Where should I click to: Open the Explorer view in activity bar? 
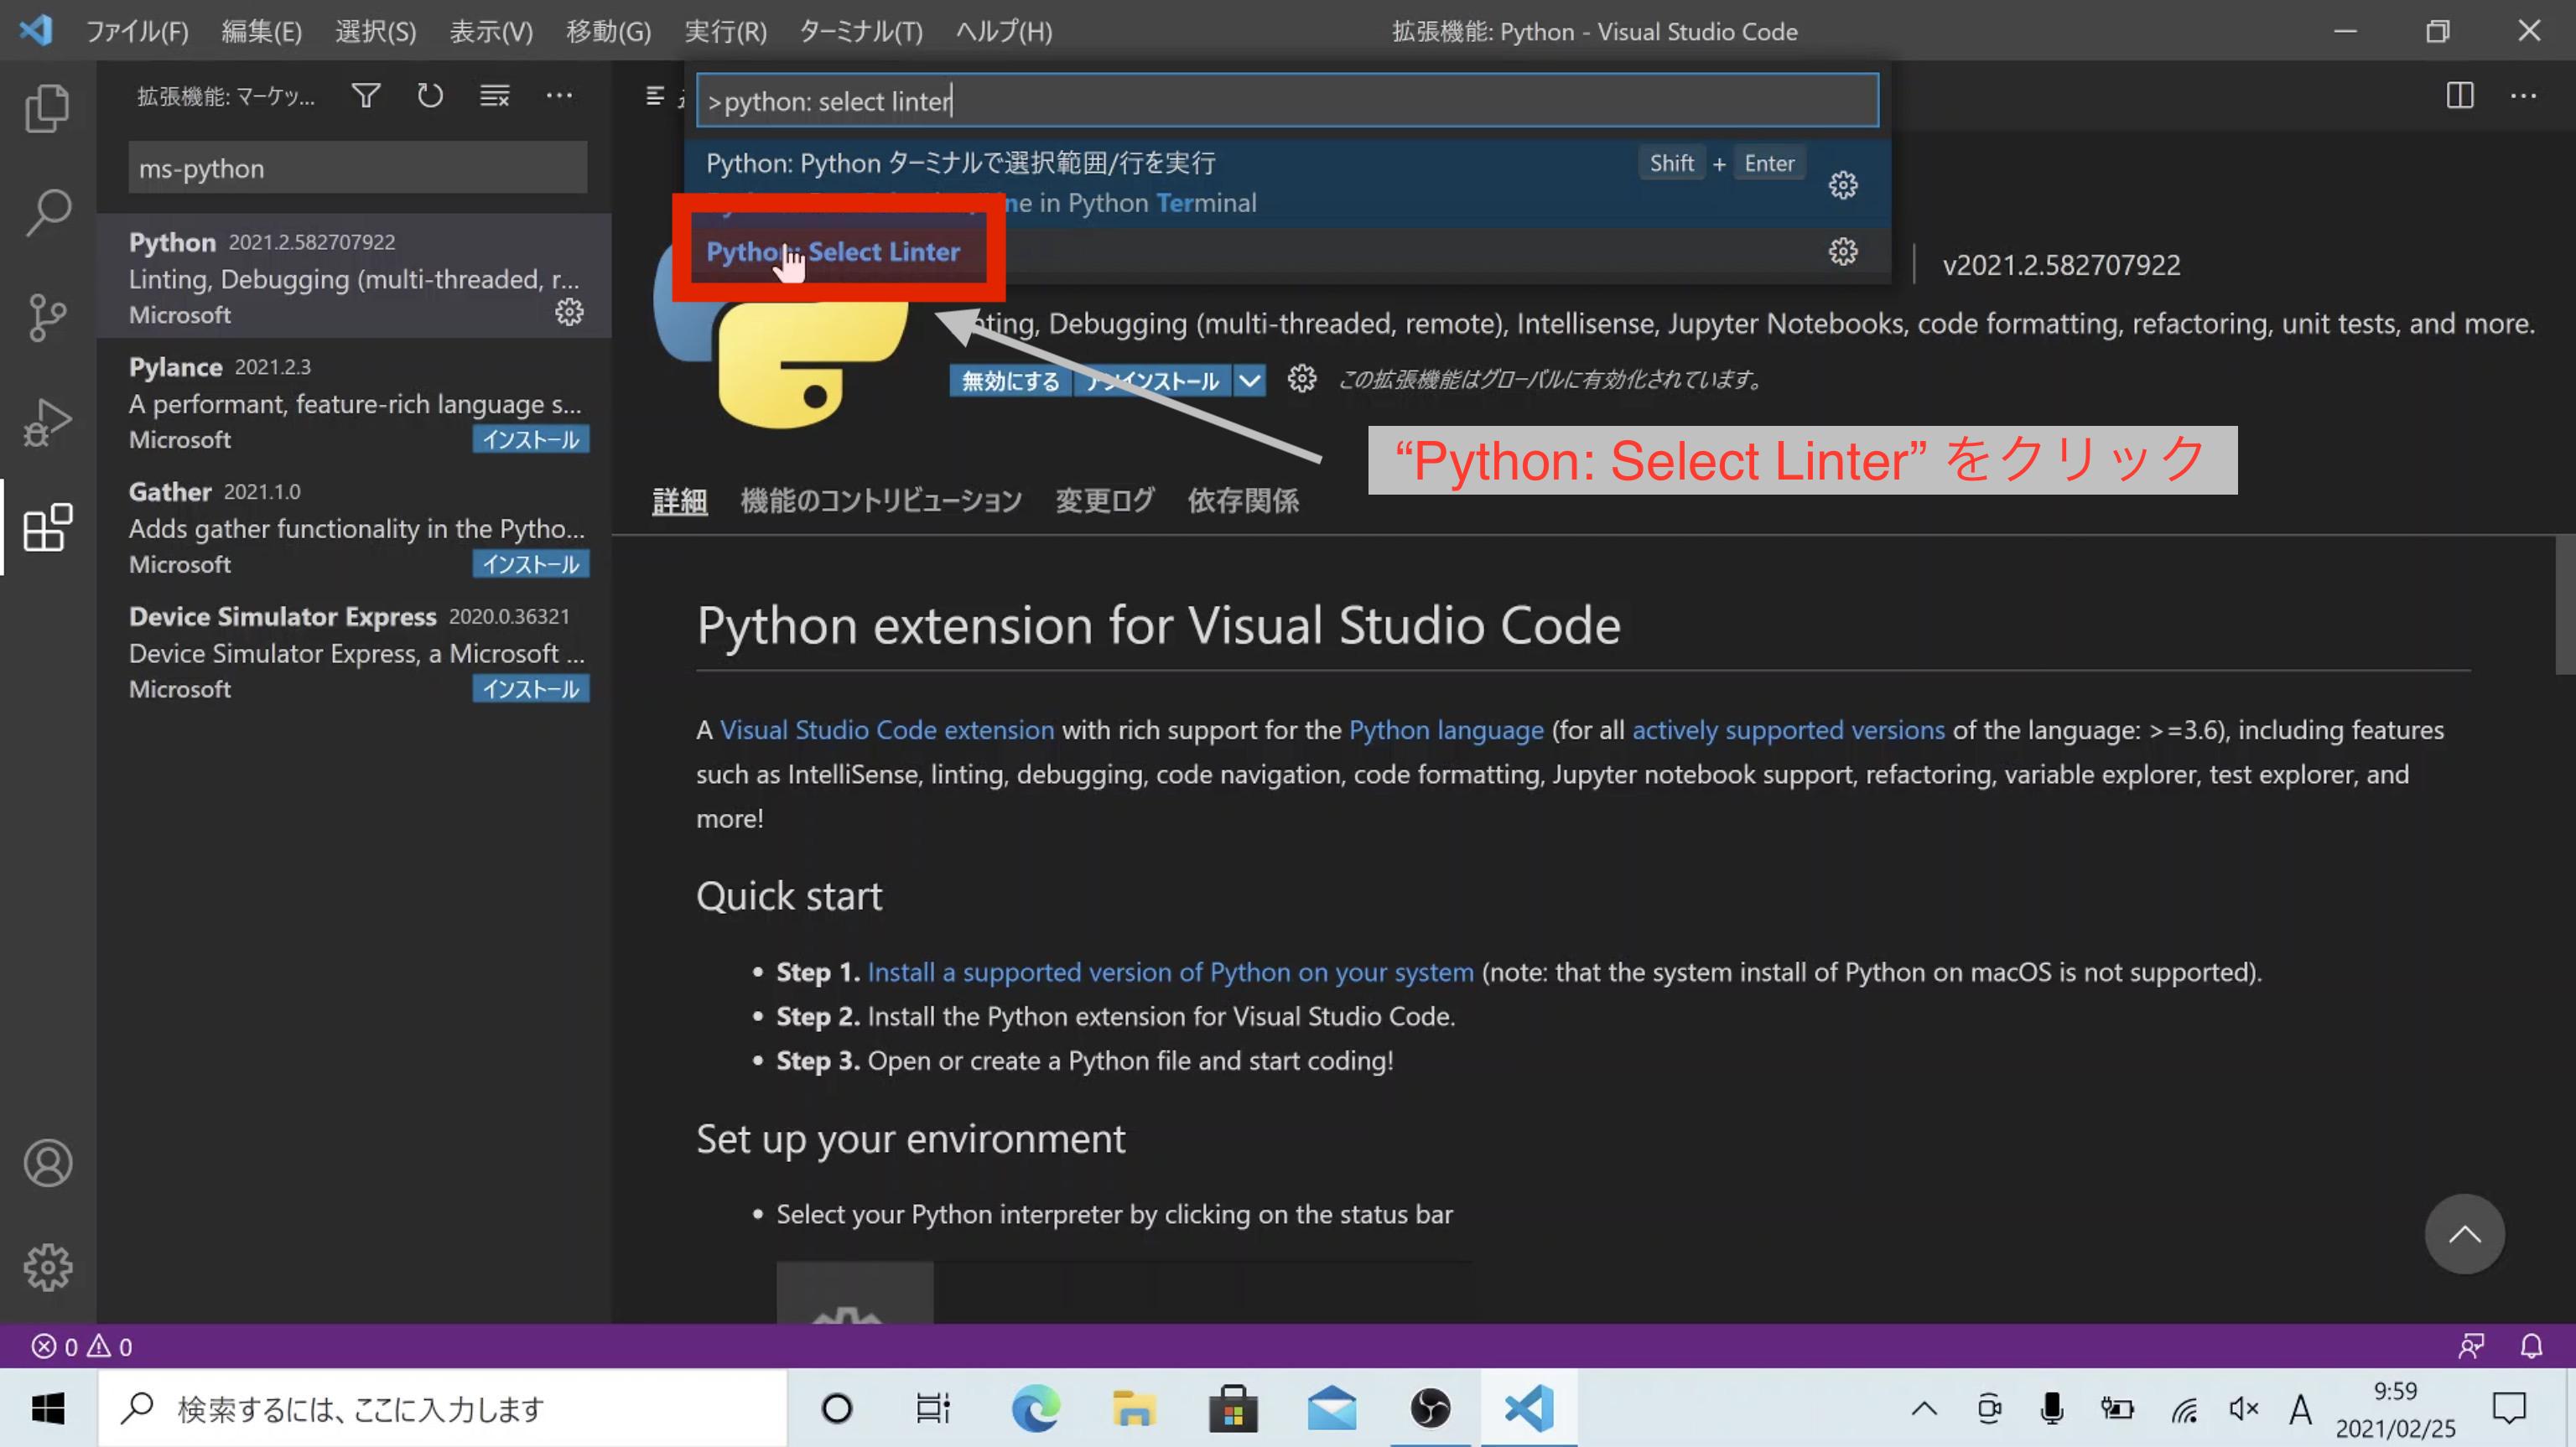click(47, 108)
